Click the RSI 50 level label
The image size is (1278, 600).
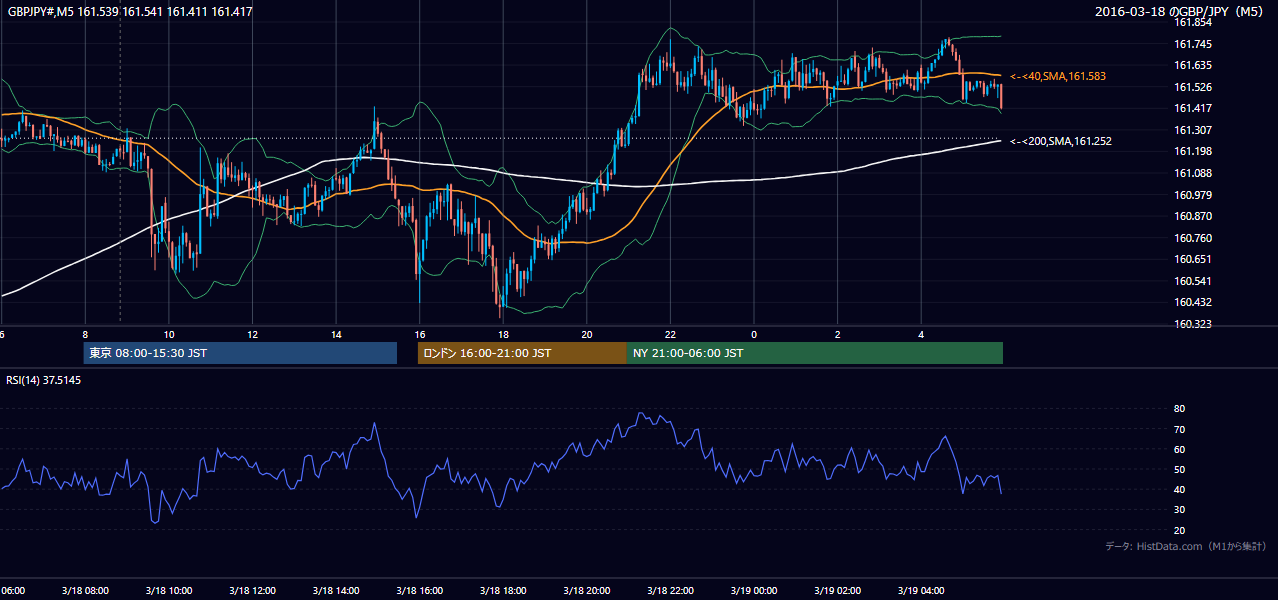(1179, 469)
